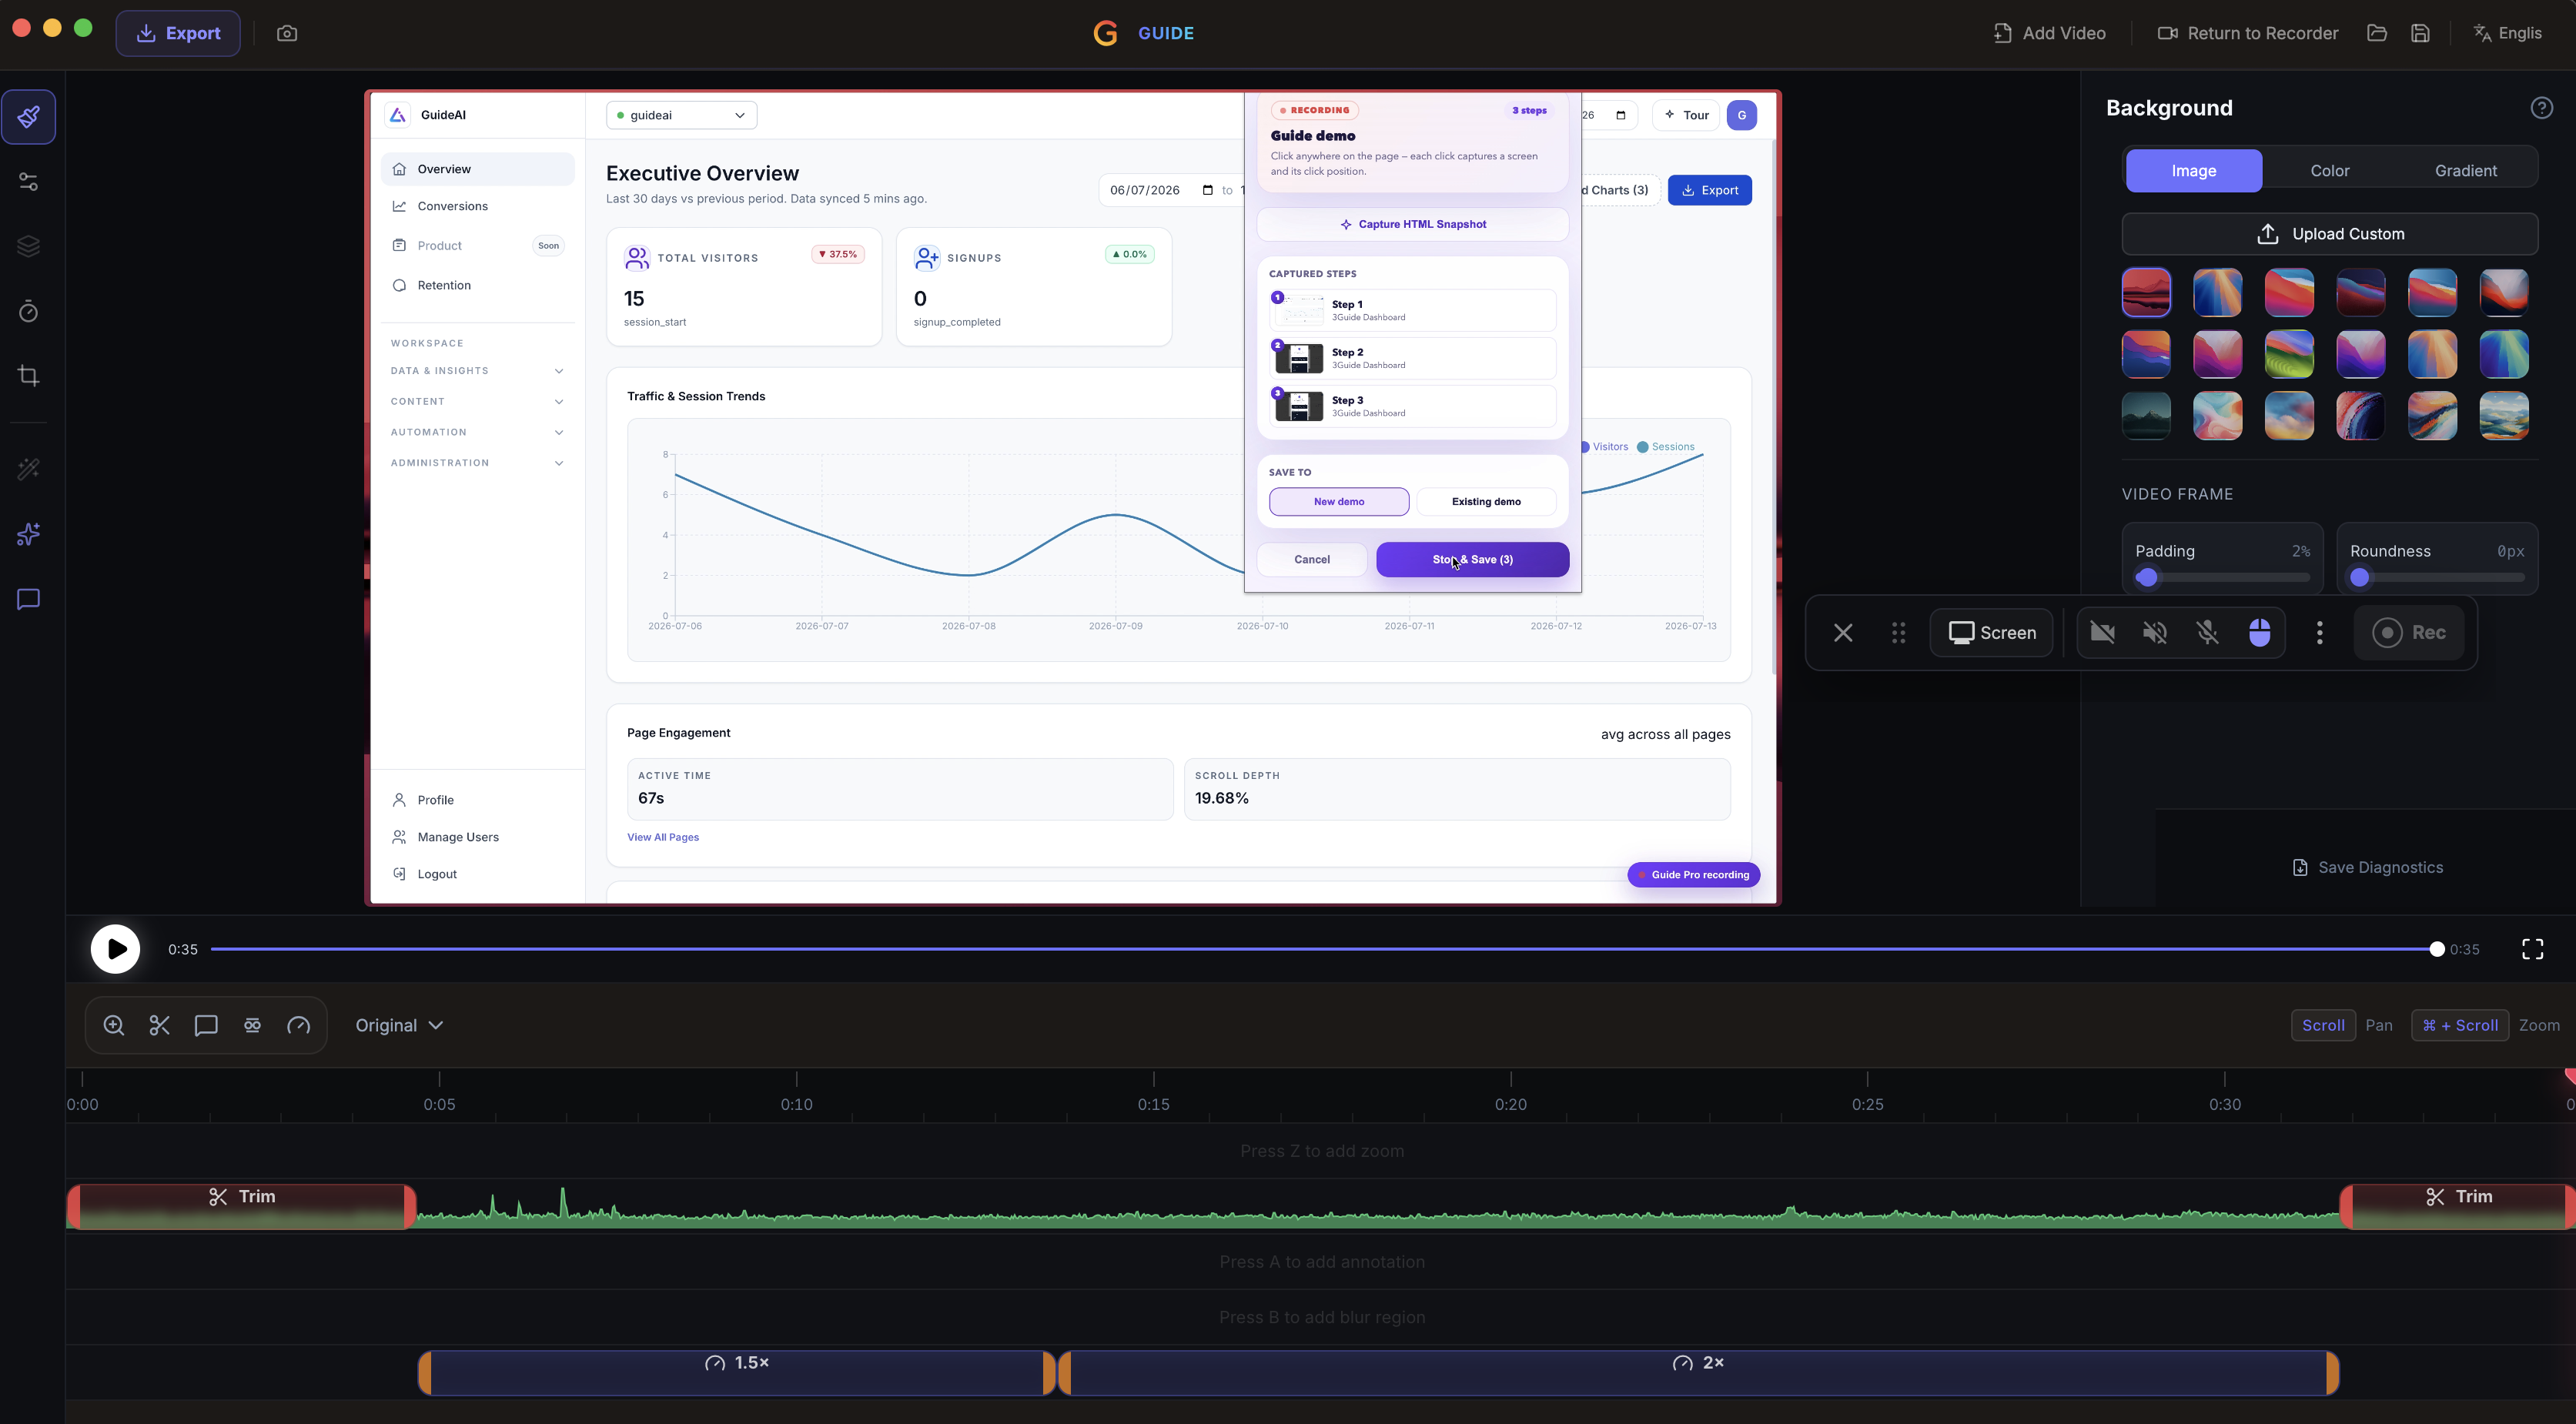
Task: Open the Original aspect ratio dropdown
Action: (x=399, y=1025)
